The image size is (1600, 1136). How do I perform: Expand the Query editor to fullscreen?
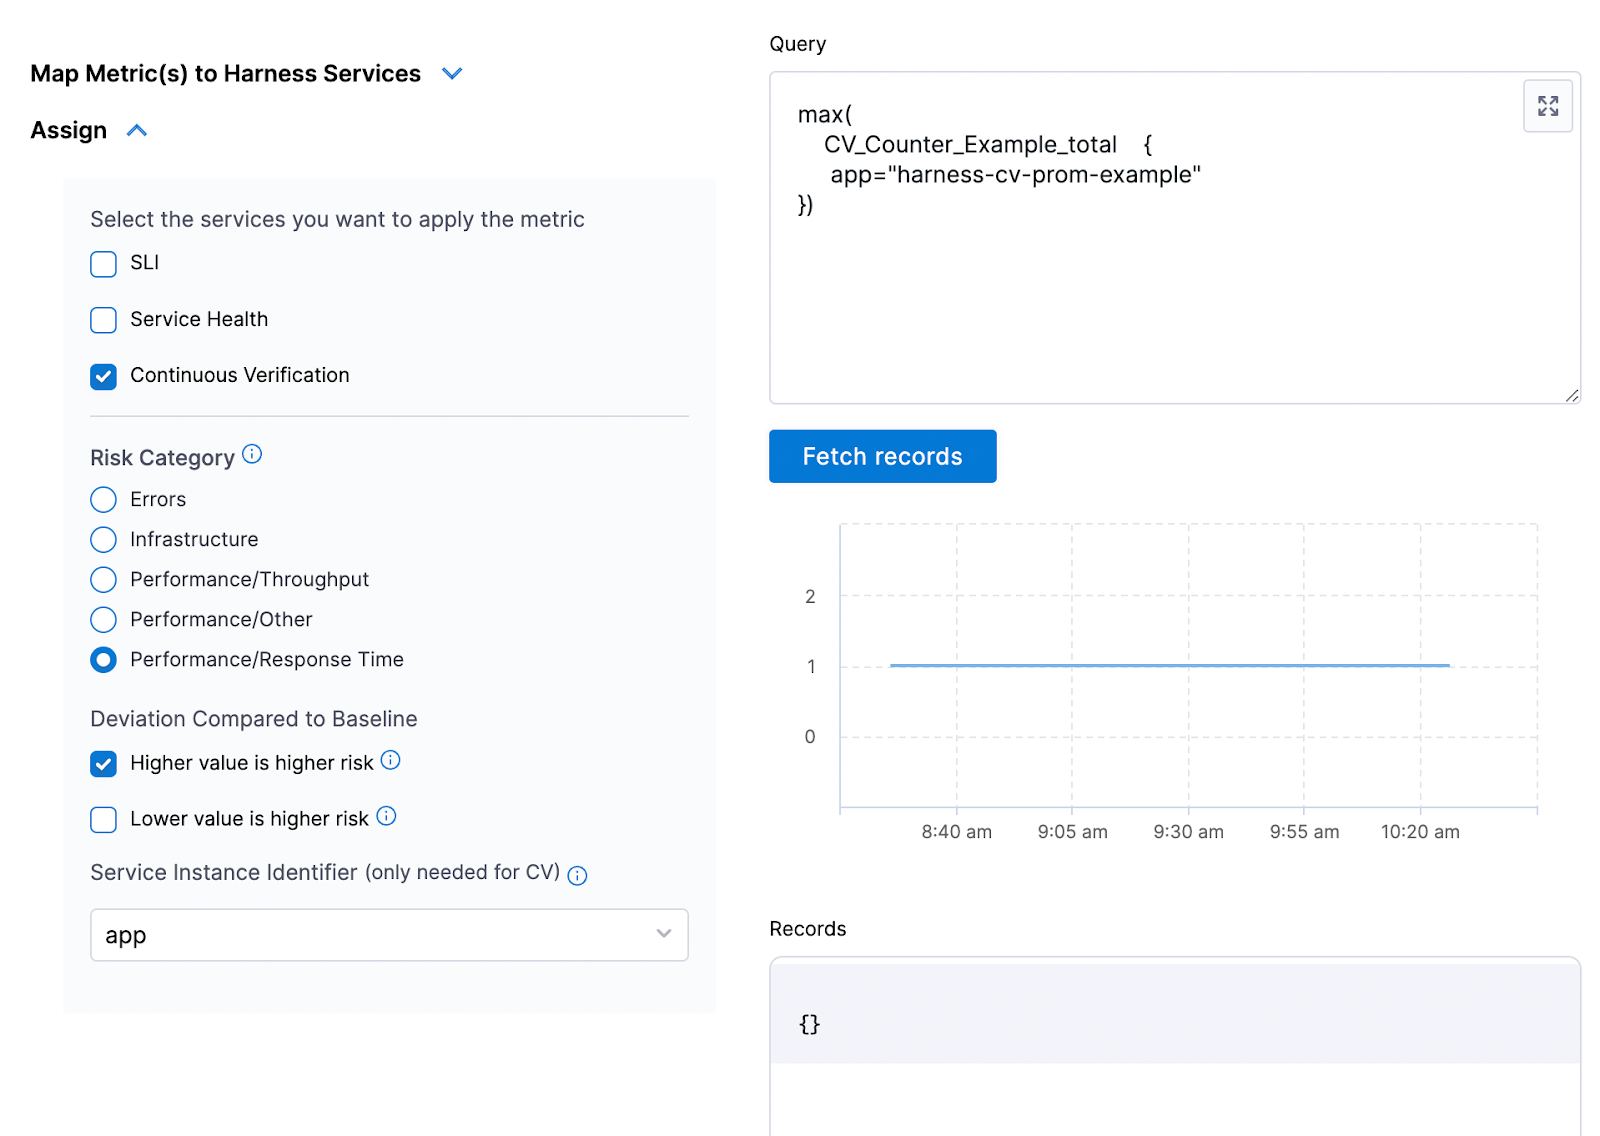(x=1547, y=106)
